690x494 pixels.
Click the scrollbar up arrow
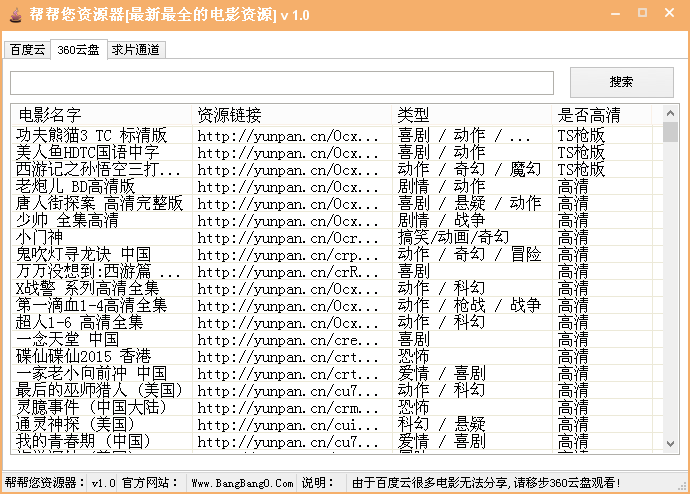(x=670, y=113)
